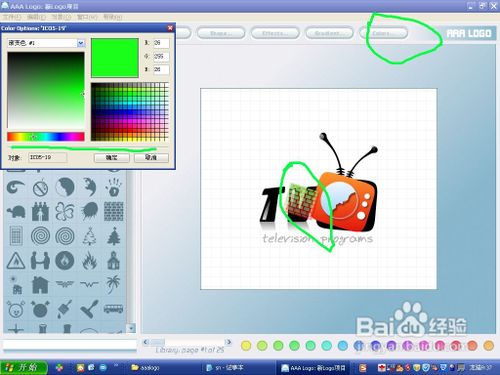Pick the brick wall shape icon
This screenshot has width=500, height=375.
[x=113, y=211]
